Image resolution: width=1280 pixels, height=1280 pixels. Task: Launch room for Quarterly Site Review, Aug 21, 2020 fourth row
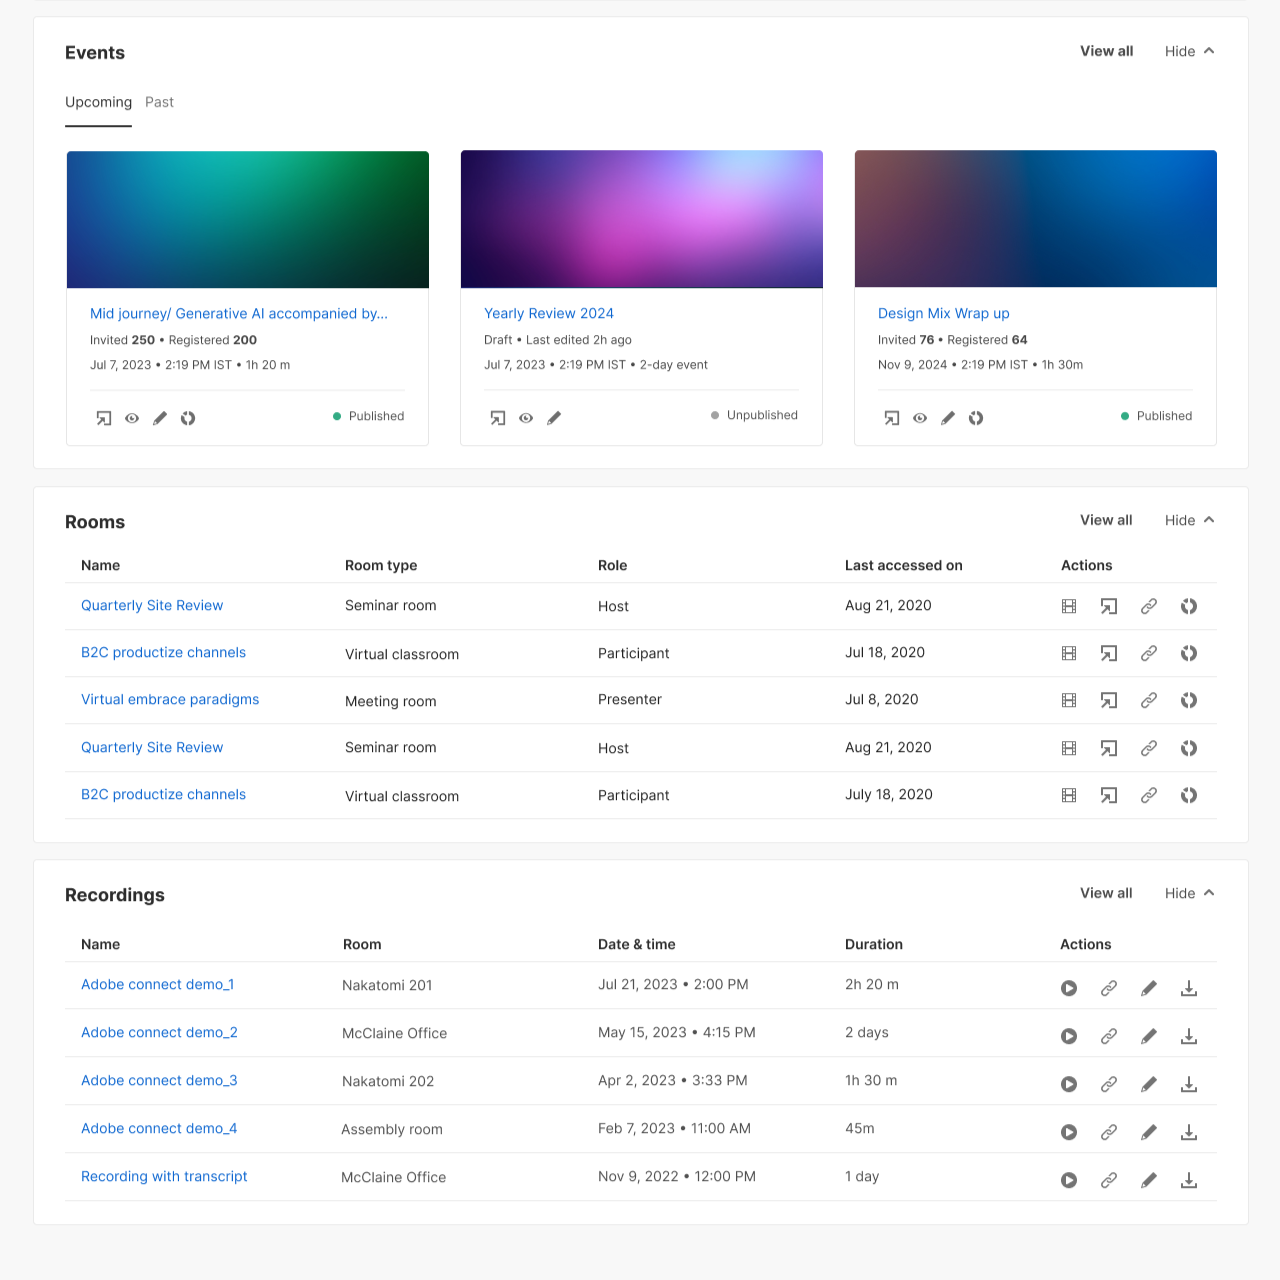[x=1109, y=748]
